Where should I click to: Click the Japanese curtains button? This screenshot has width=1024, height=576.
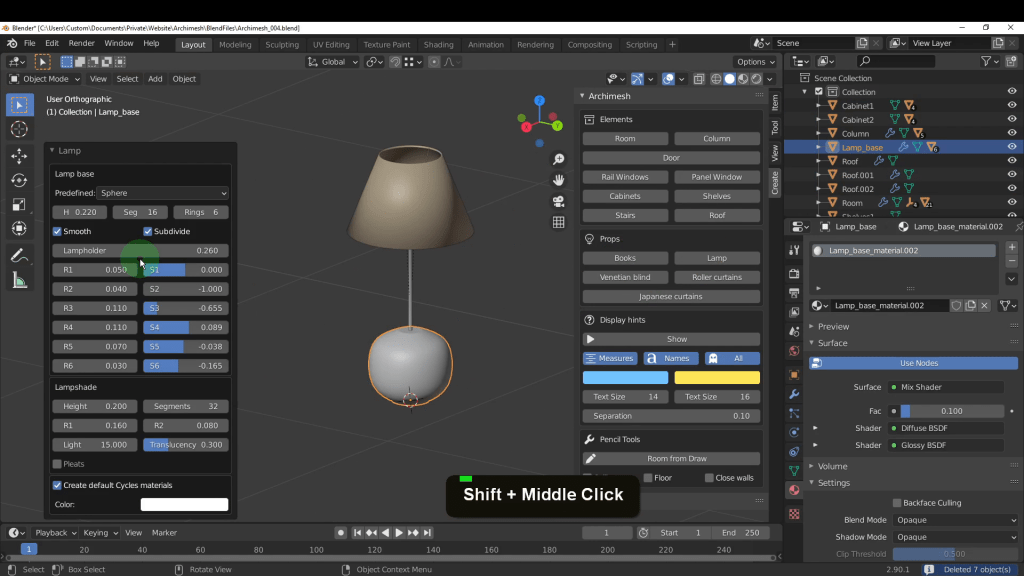670,297
